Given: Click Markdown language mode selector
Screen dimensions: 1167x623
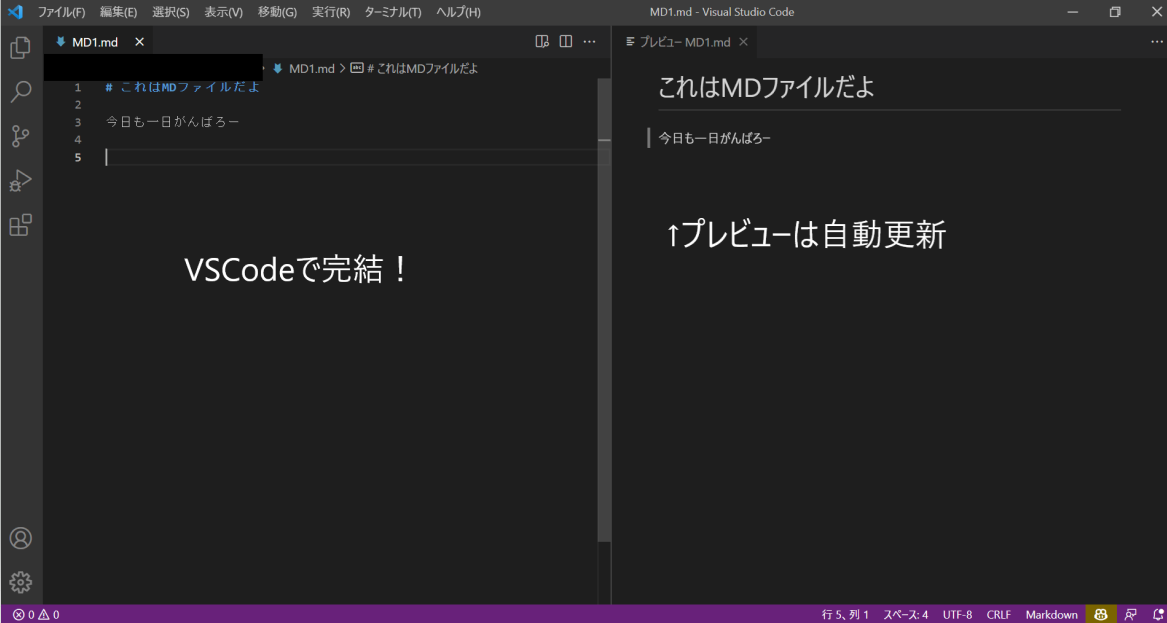Looking at the screenshot, I should [x=1052, y=615].
